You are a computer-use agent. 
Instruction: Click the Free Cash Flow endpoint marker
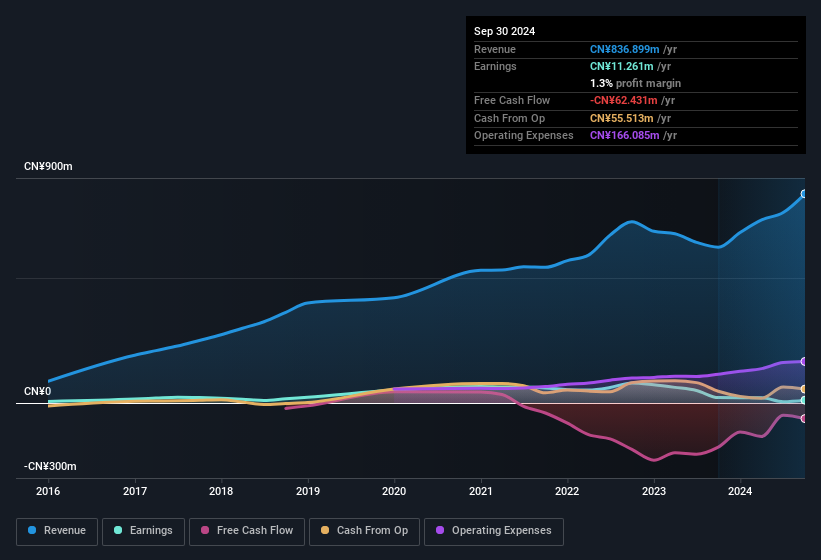pyautogui.click(x=804, y=419)
